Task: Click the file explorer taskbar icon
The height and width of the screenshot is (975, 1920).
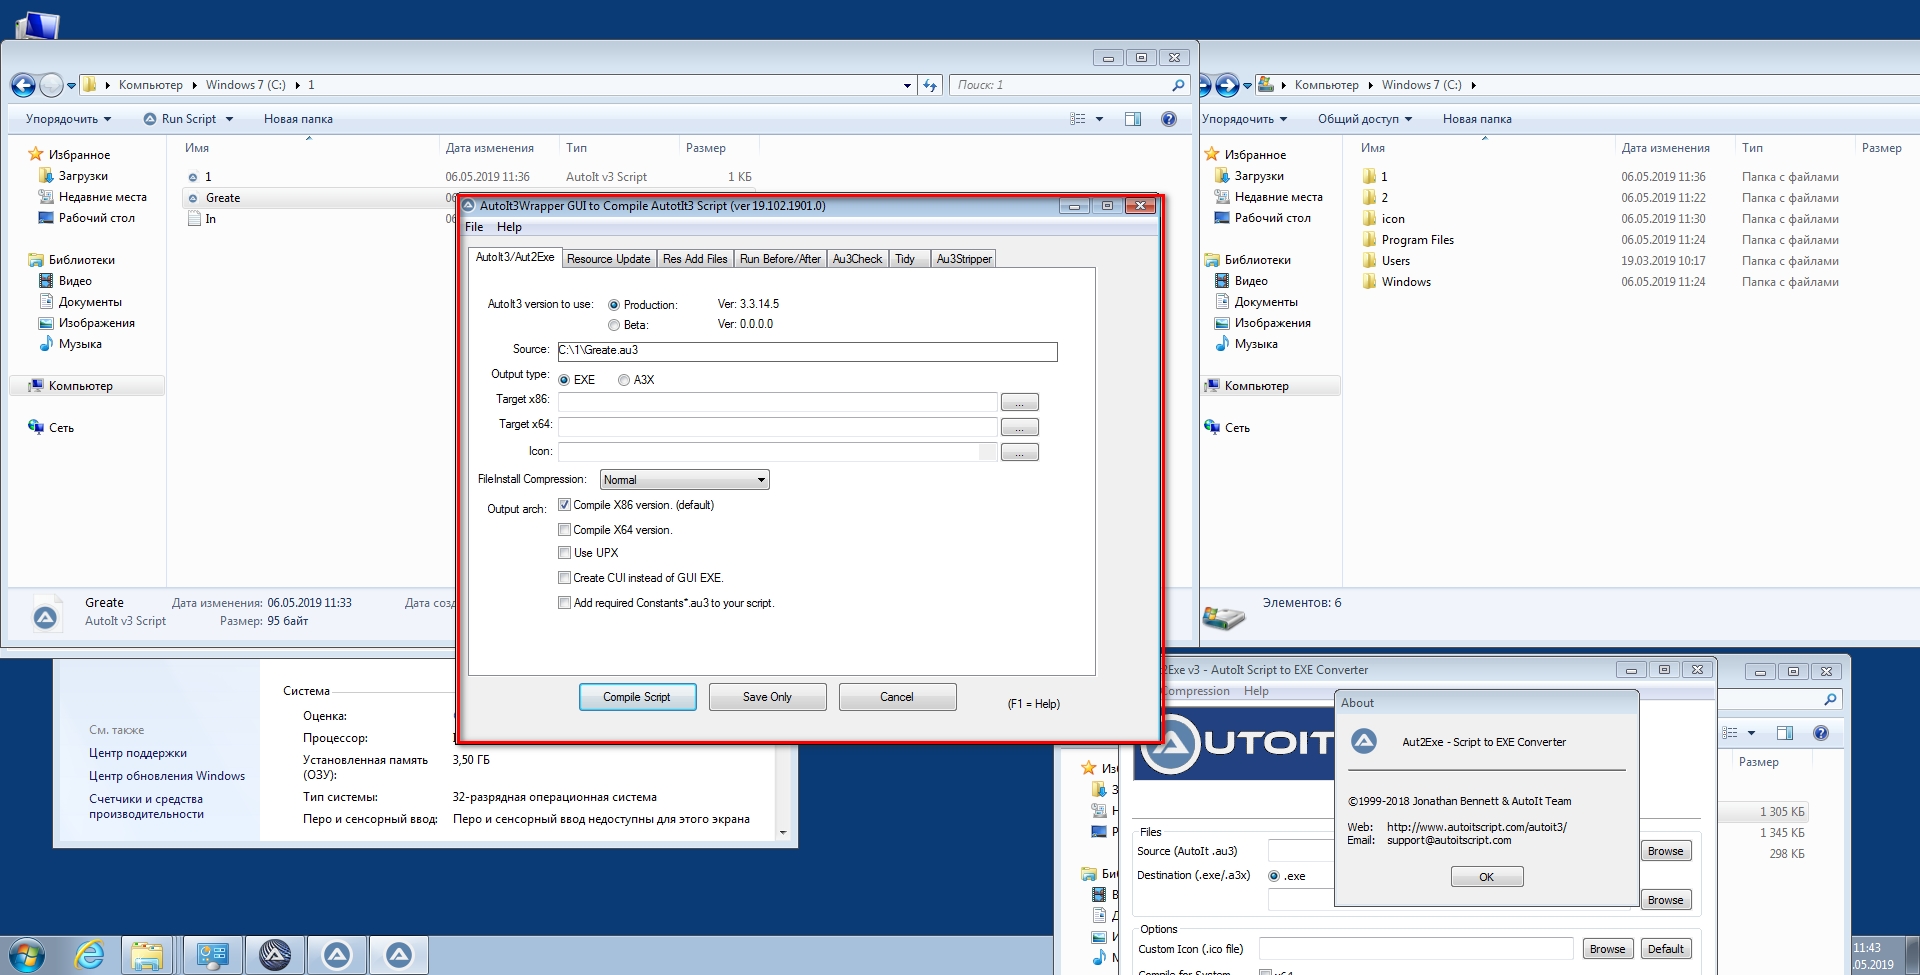Action: 147,956
